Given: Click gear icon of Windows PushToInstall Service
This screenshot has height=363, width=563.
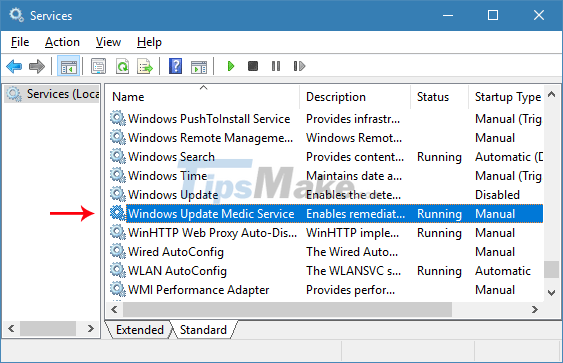Looking at the screenshot, I should (117, 118).
